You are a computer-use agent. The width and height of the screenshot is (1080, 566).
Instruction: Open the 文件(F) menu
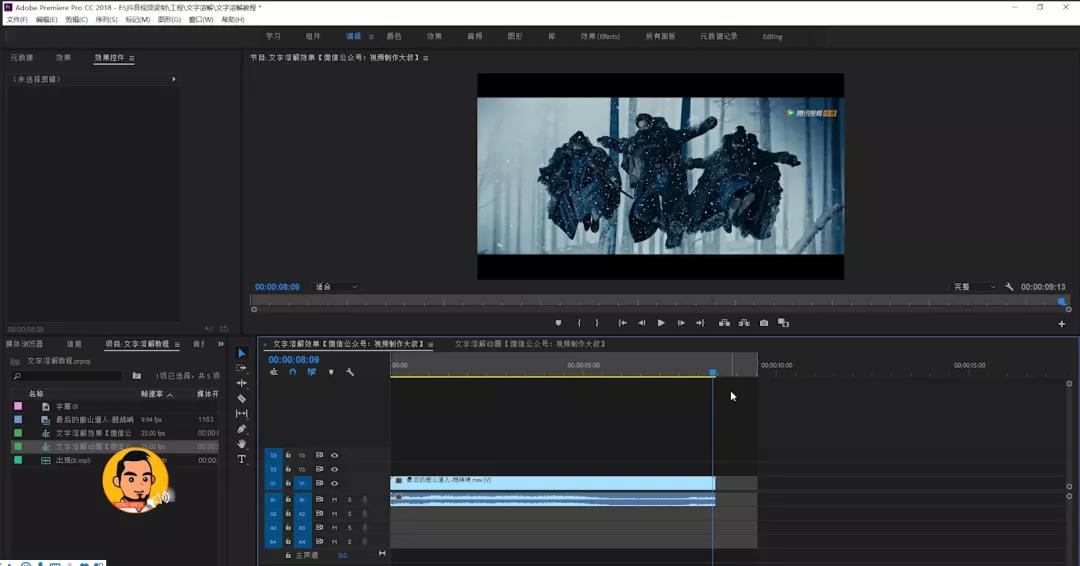pos(17,20)
